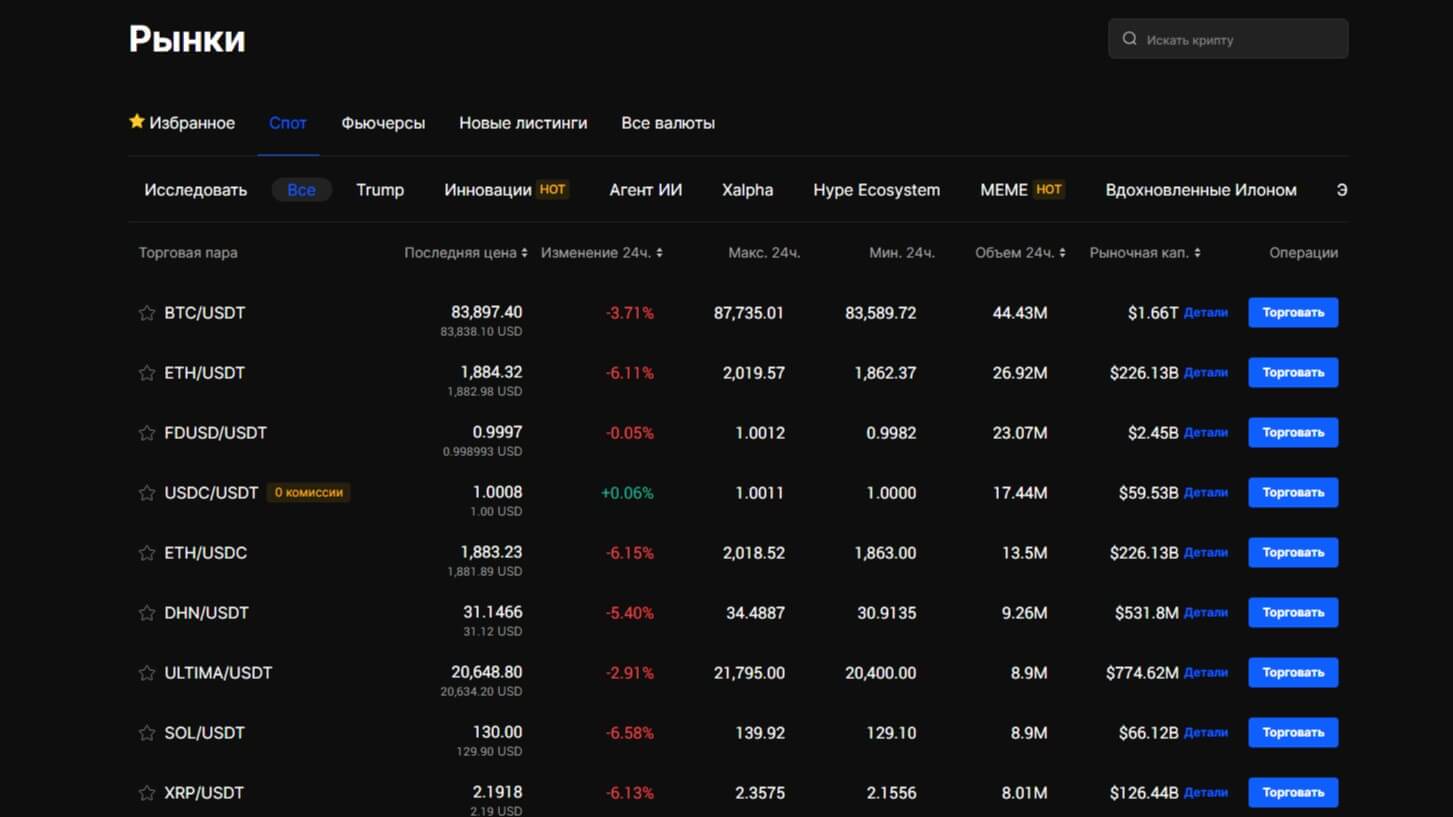Viewport: 1453px width, 817px height.
Task: Toggle the XRP/USDT favorite star
Action: point(147,793)
